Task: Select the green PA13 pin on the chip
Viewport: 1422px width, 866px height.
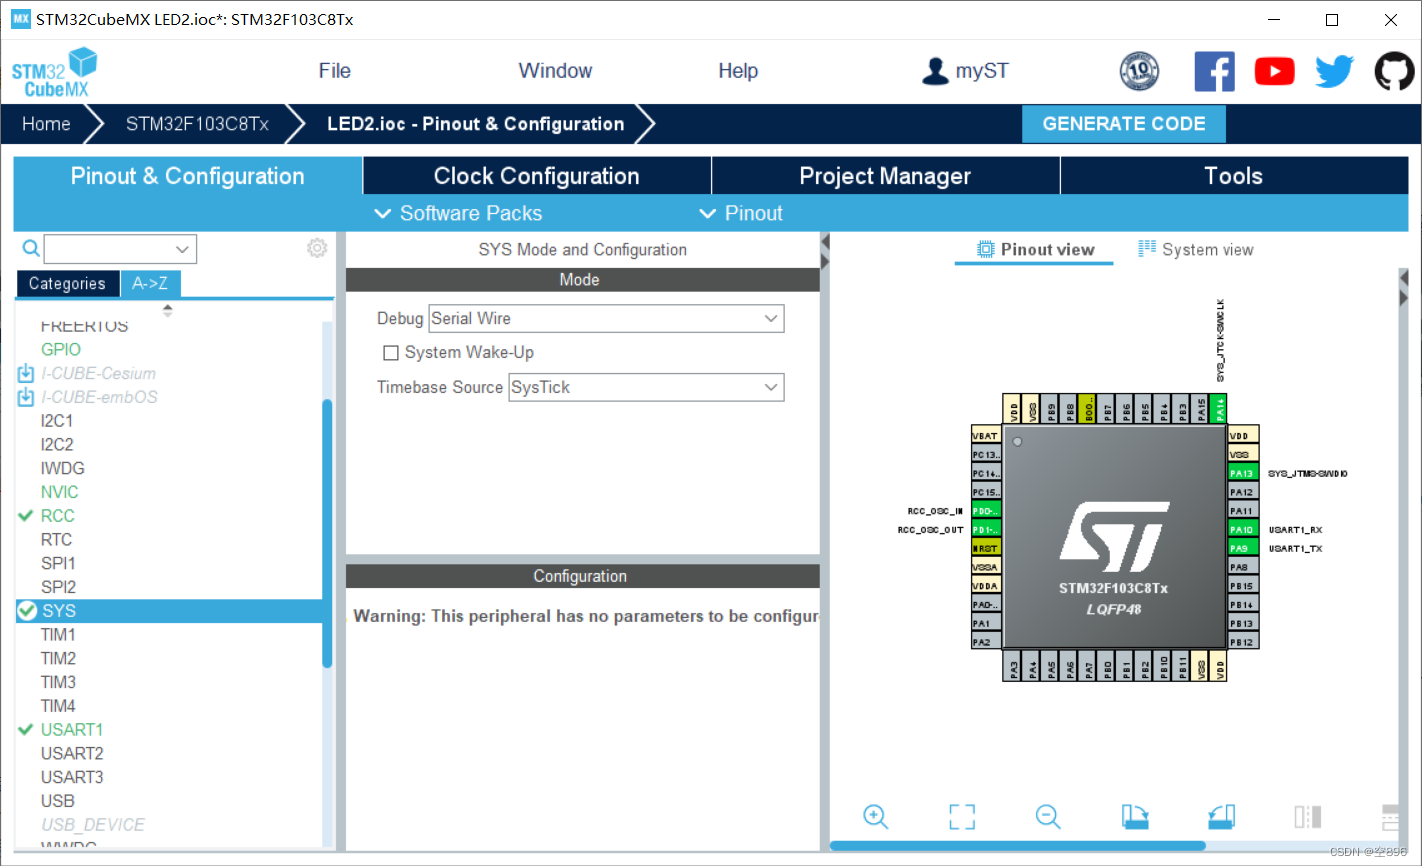Action: 1242,473
